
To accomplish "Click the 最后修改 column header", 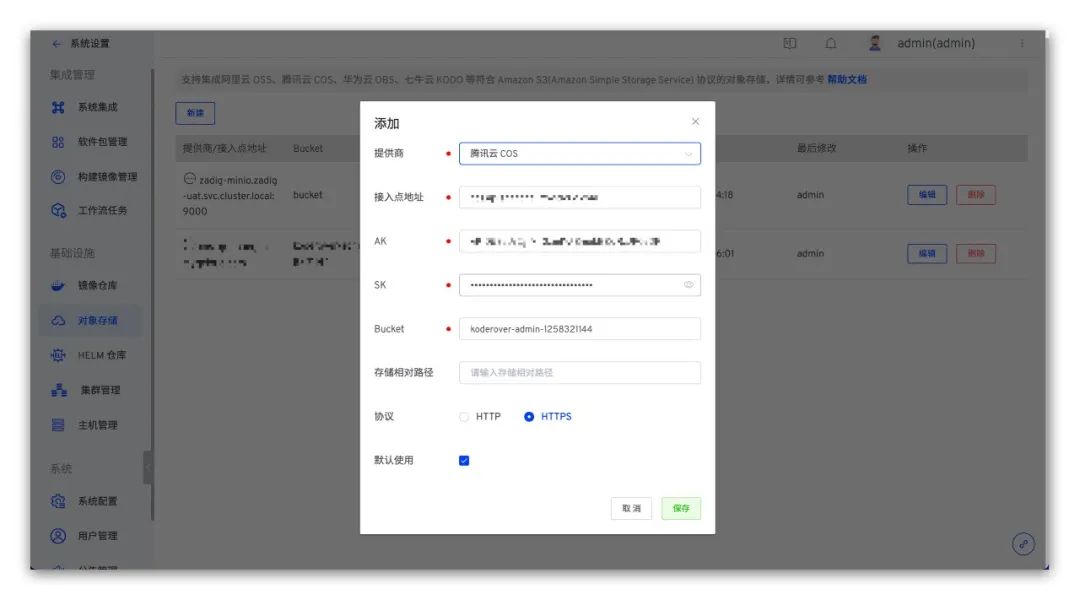I will coord(816,148).
